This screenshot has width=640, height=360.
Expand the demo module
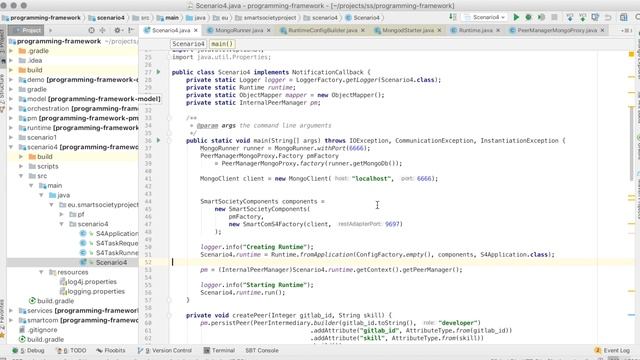tap(11, 80)
